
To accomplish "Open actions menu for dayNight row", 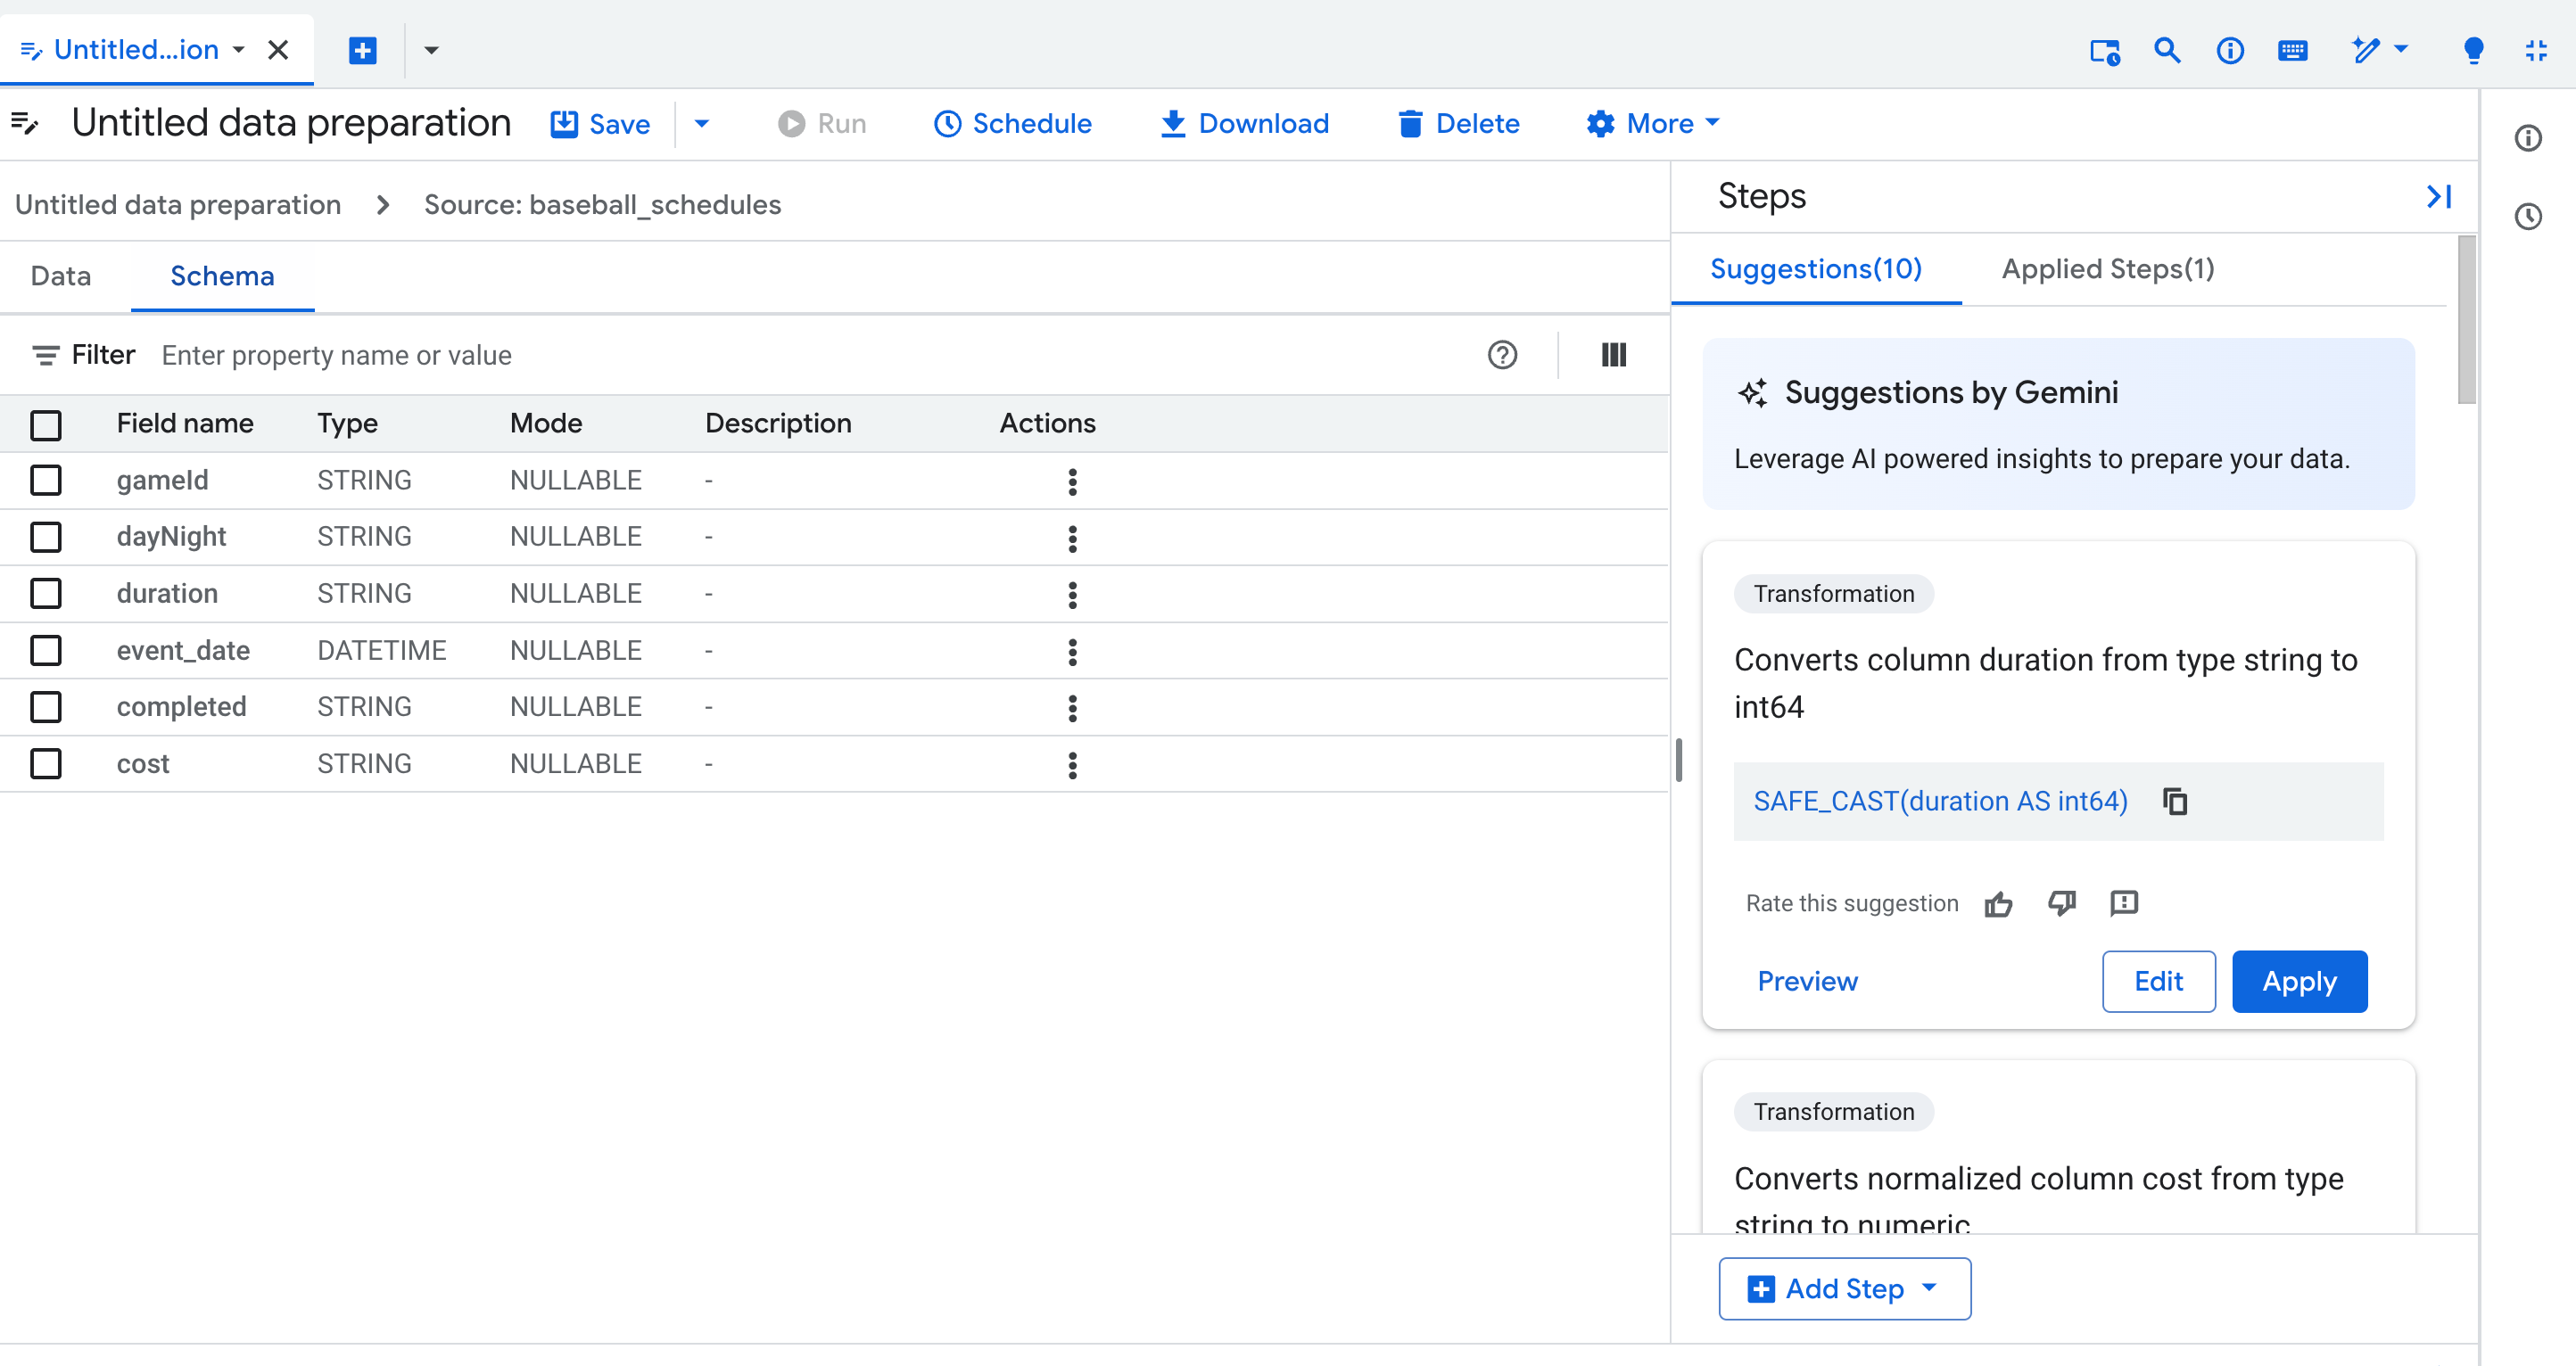I will point(1072,539).
